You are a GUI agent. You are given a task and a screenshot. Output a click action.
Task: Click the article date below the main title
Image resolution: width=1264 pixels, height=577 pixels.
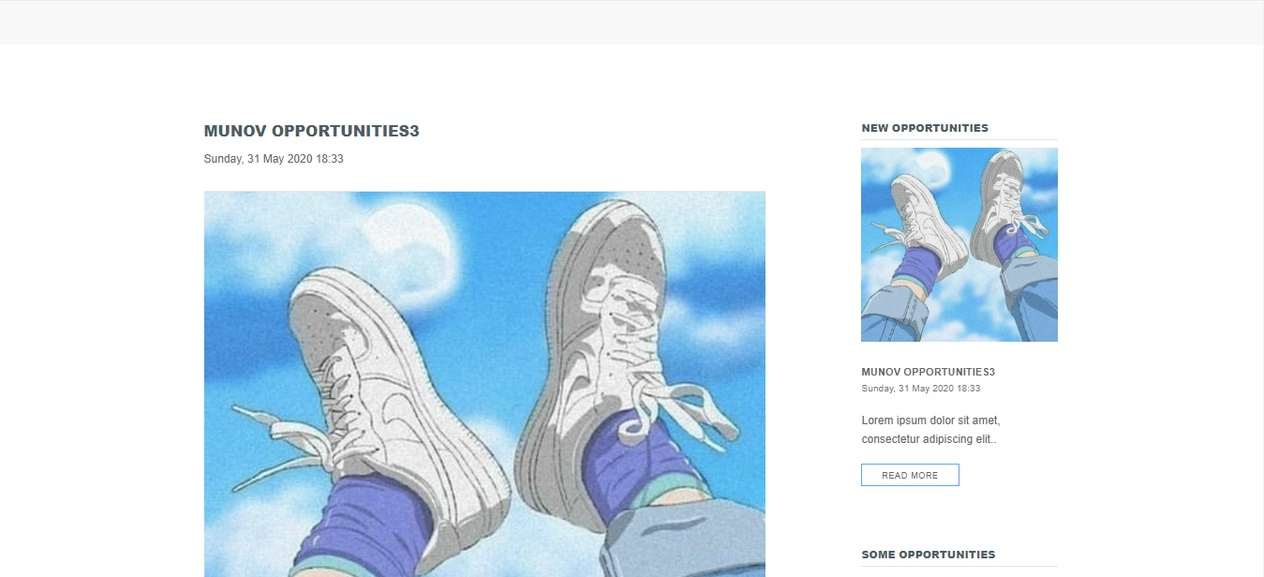[x=274, y=159]
